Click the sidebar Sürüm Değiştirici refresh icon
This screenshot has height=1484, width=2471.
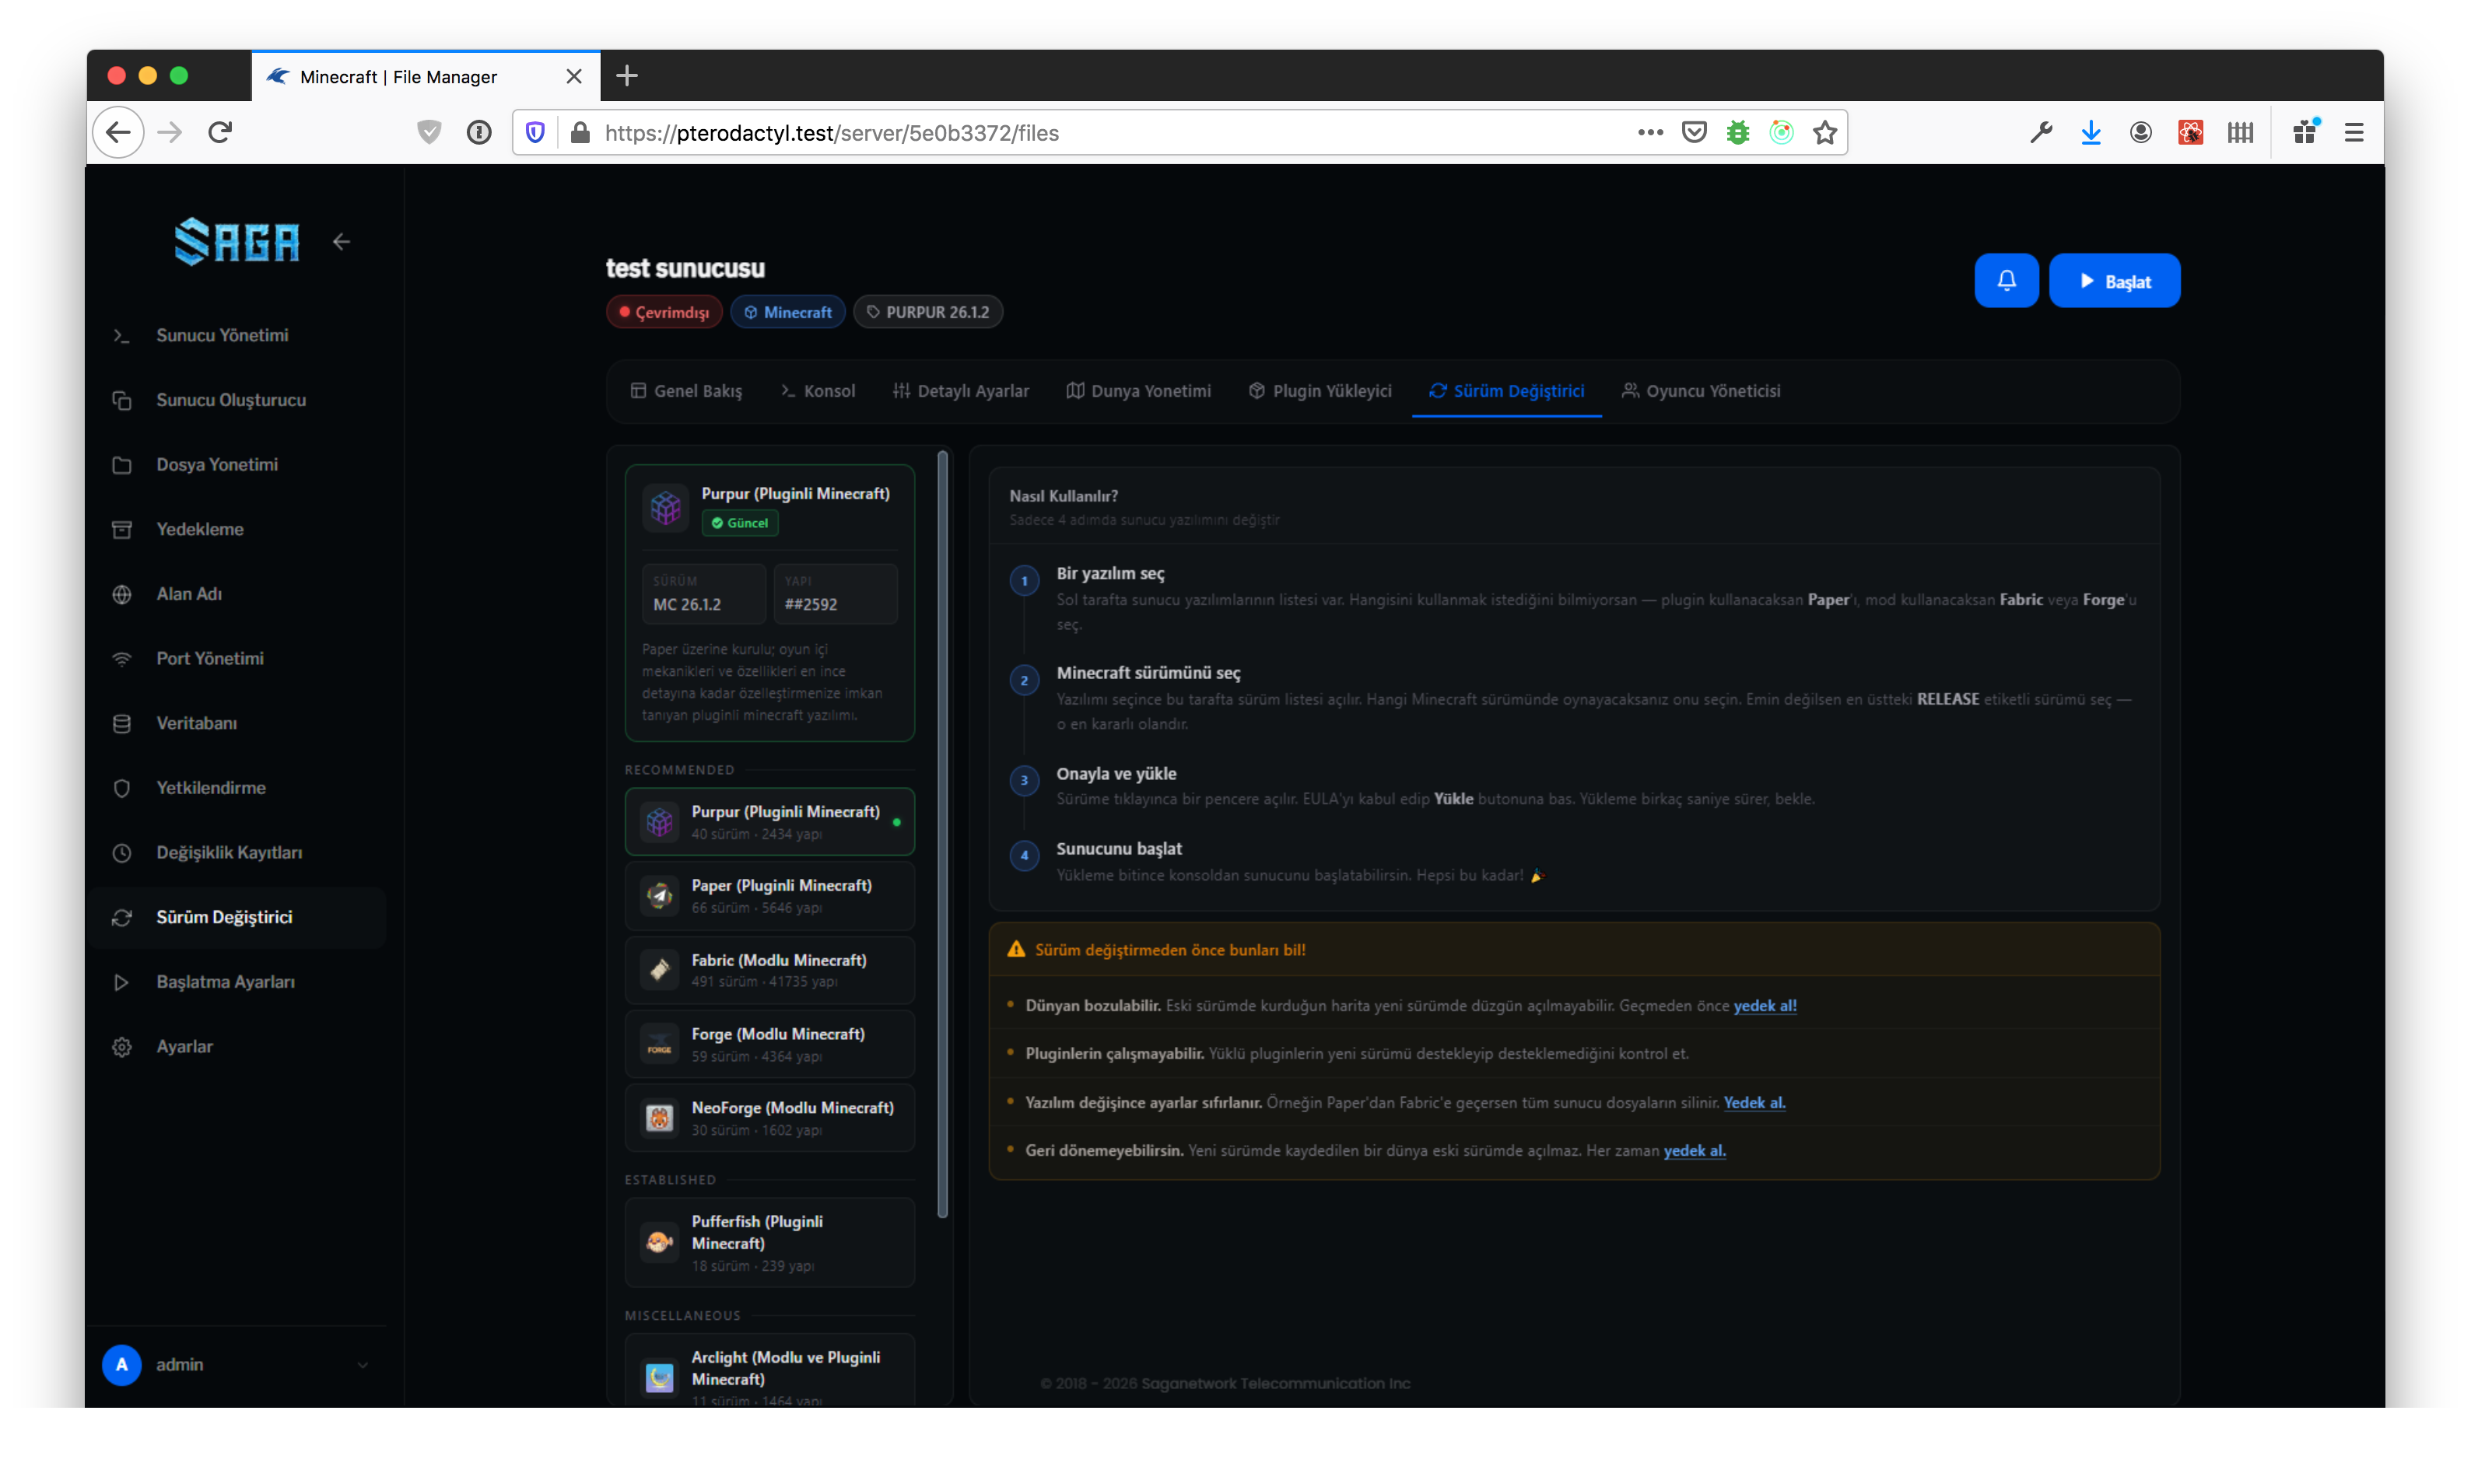coord(122,917)
